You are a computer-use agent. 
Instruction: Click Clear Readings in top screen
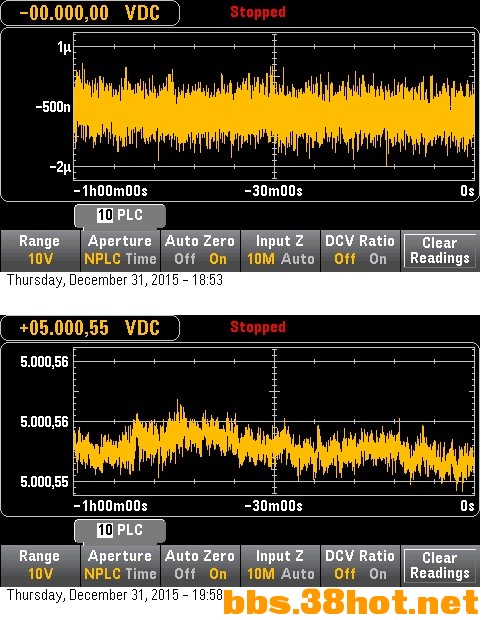point(440,250)
